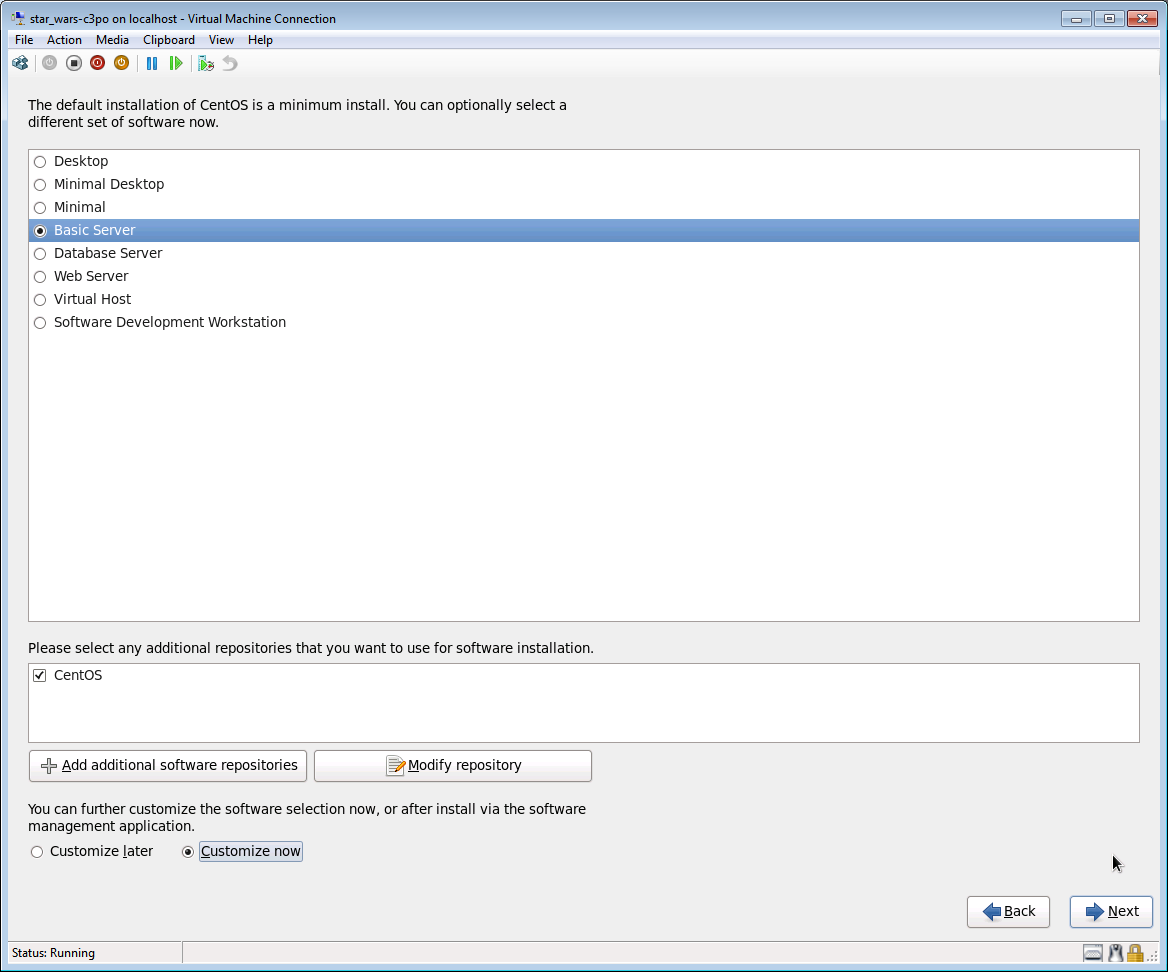
Task: Click the Virtual Machine Connection title bar icon
Action: click(18, 19)
